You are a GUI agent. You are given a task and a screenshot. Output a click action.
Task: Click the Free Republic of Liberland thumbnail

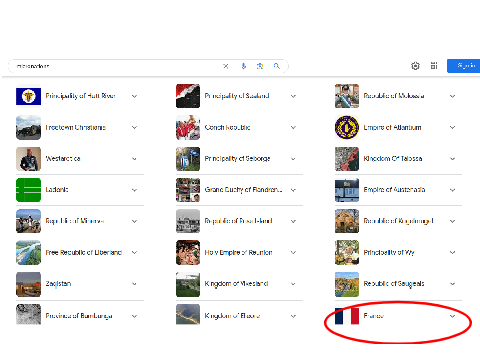tap(28, 252)
